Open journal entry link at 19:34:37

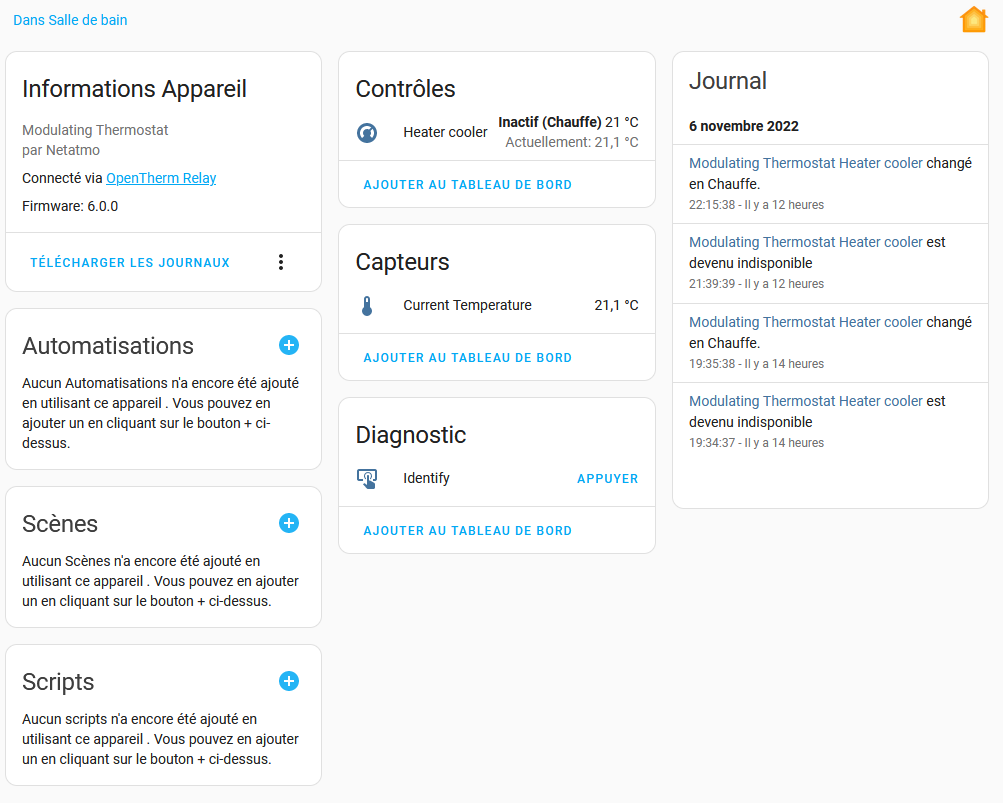[x=805, y=401]
